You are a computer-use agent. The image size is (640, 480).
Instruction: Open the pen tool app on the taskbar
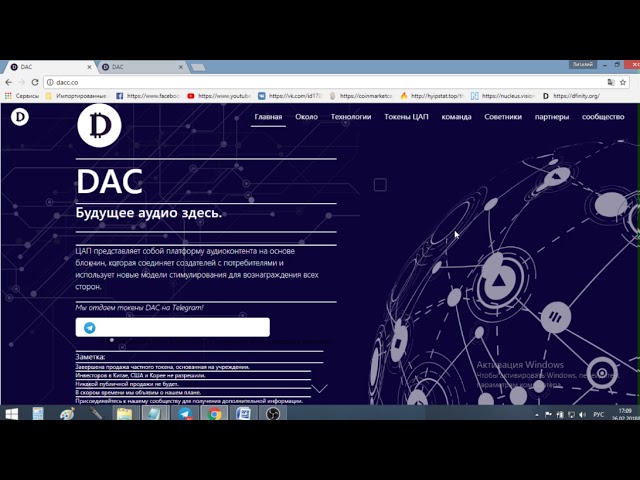coord(96,414)
